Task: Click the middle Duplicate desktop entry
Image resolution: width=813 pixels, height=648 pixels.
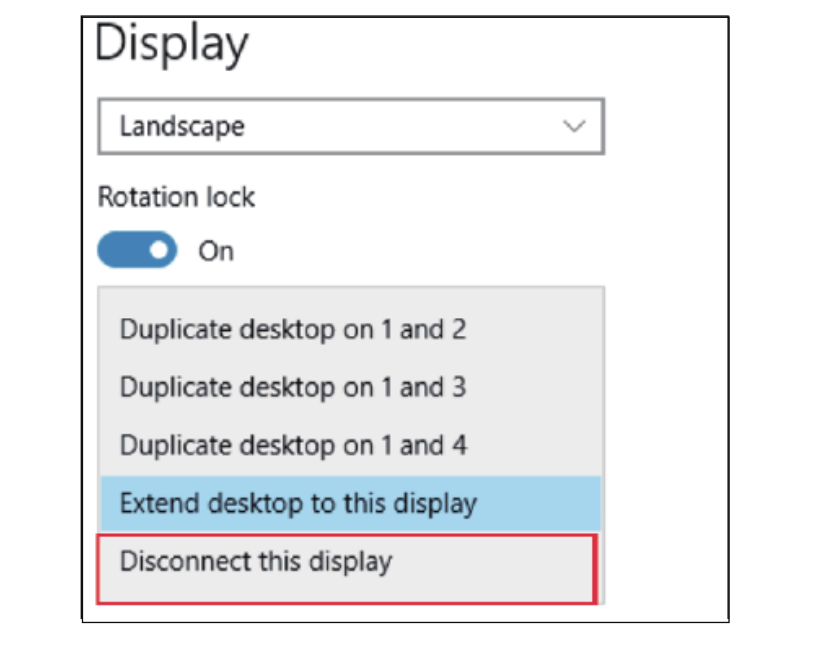Action: [x=292, y=386]
